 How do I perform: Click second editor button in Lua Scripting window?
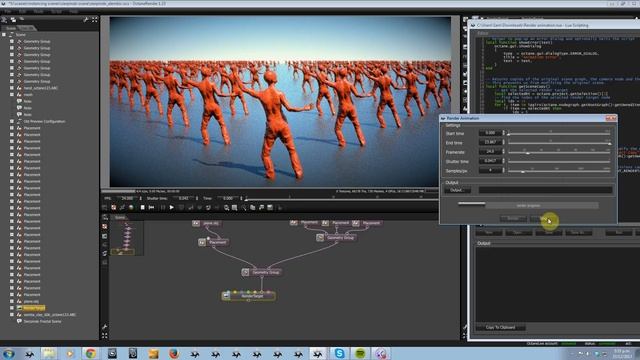(518, 233)
